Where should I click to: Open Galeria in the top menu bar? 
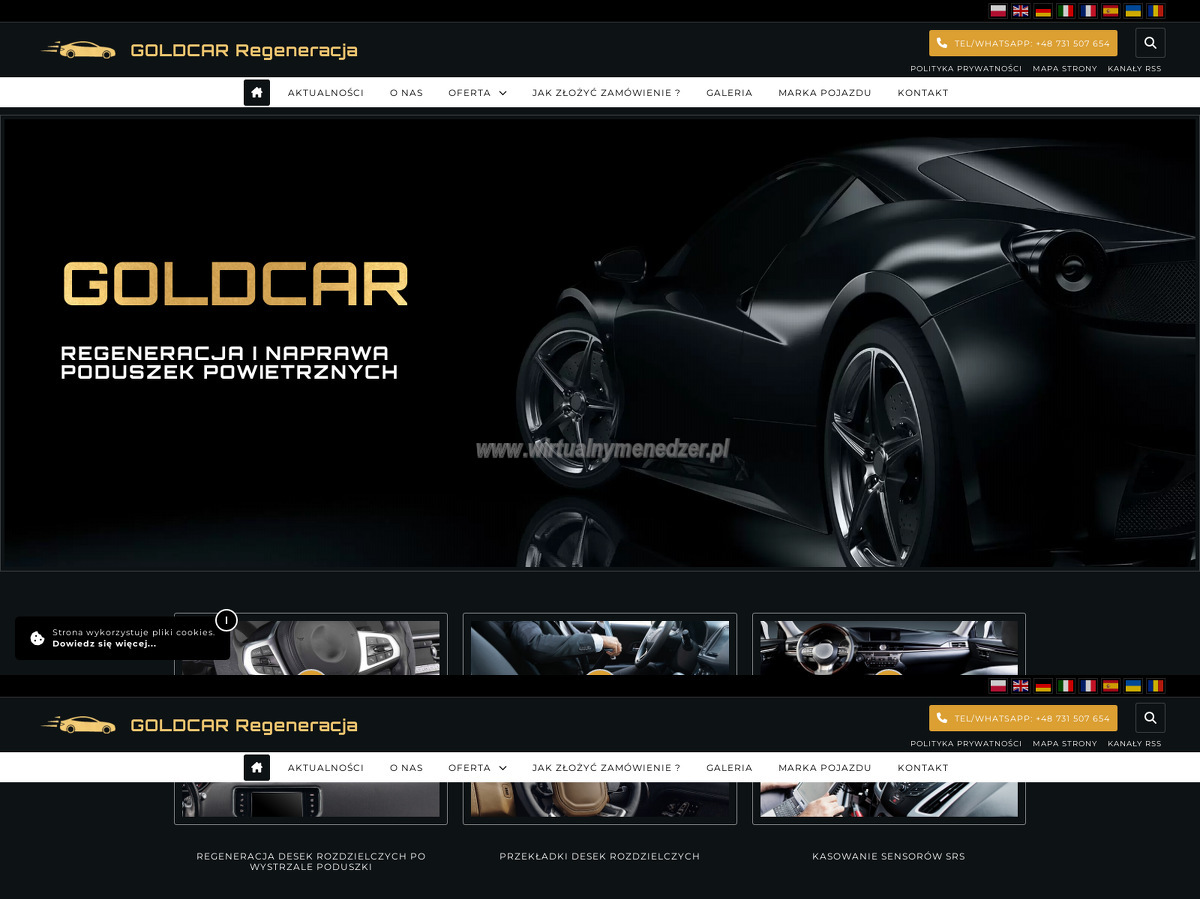pos(729,93)
